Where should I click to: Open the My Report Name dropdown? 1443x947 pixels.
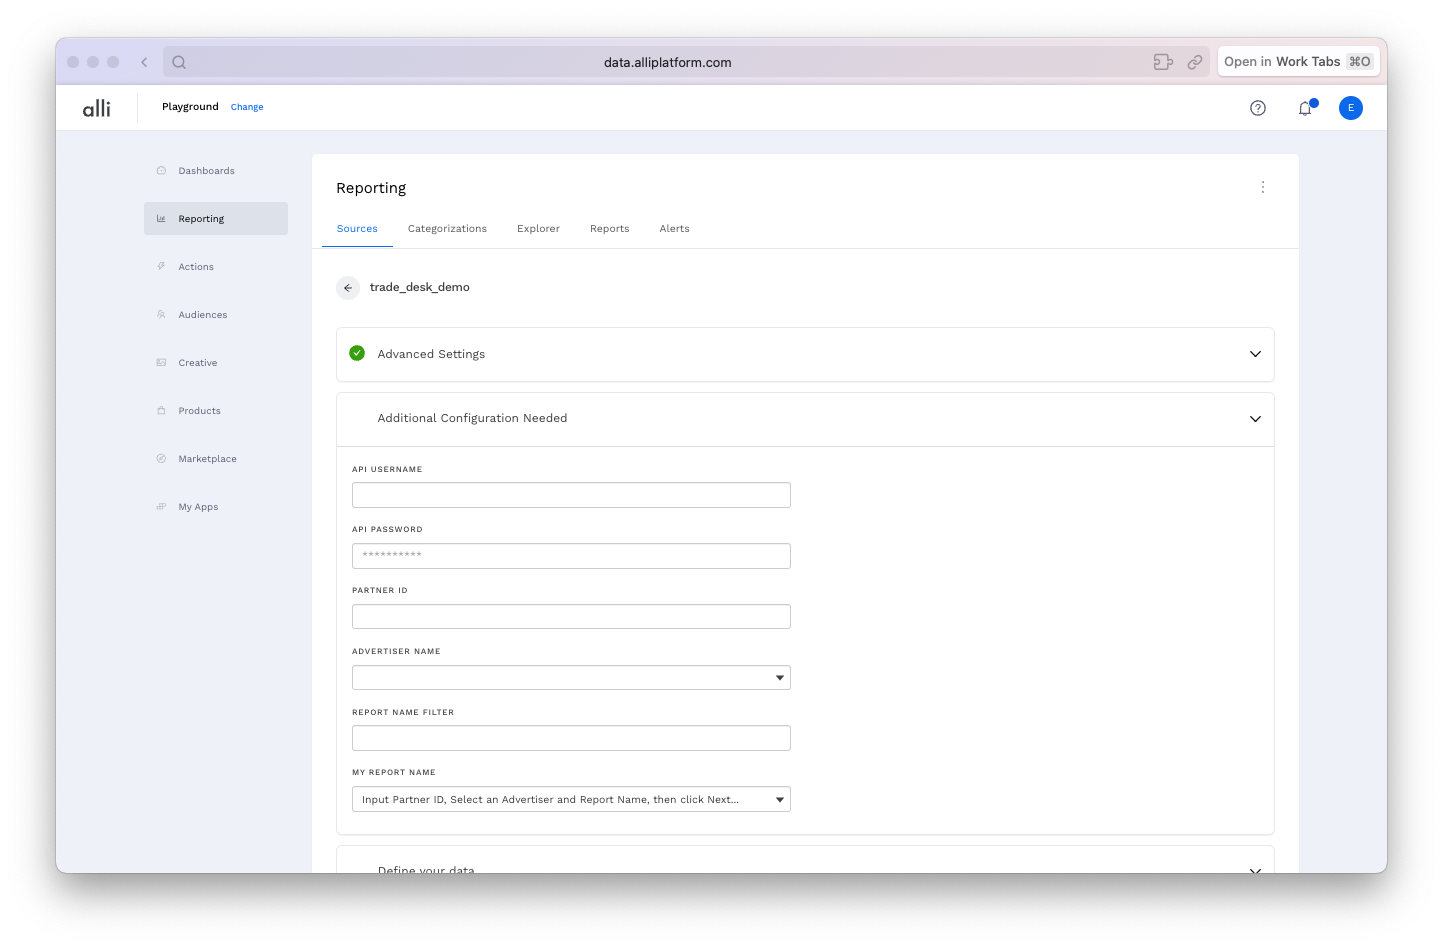coord(571,800)
